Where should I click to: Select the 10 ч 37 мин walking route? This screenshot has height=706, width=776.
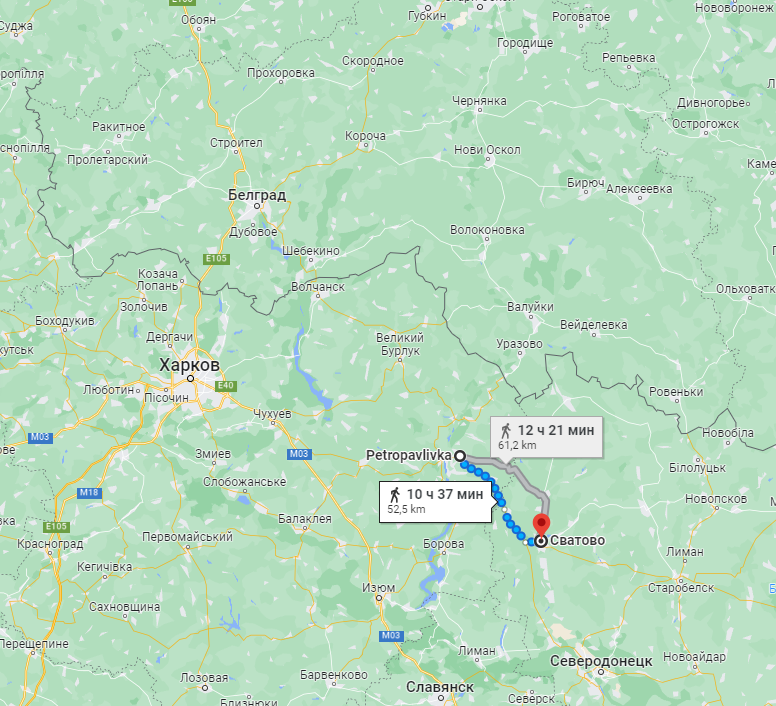point(436,502)
